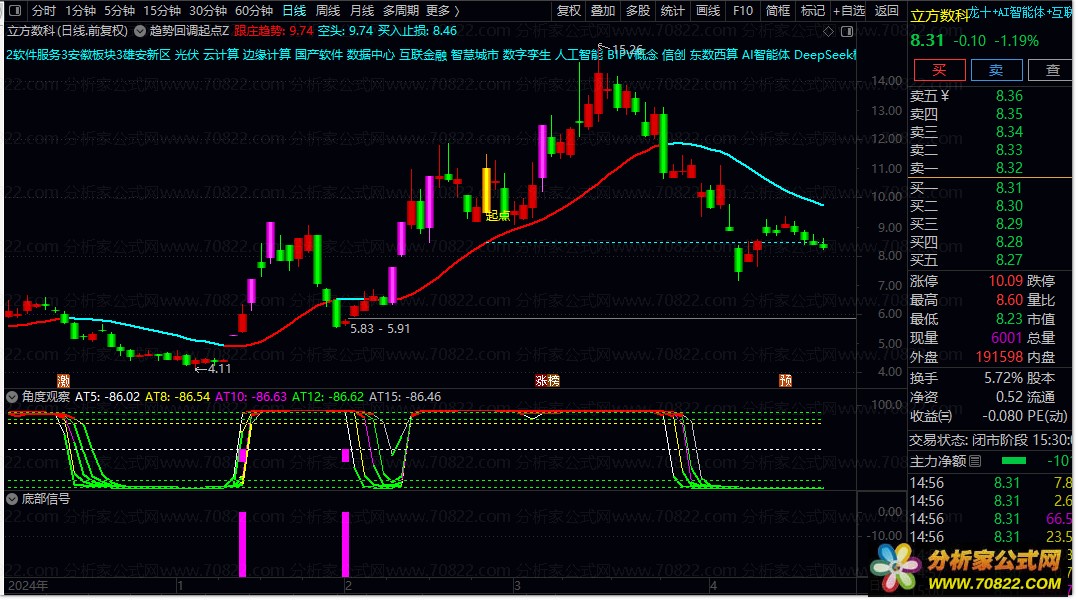Click the blue 卖 sell button

tap(996, 69)
